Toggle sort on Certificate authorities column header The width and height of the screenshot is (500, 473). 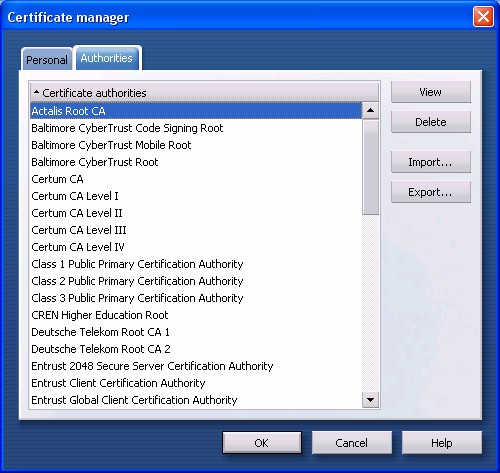point(205,93)
